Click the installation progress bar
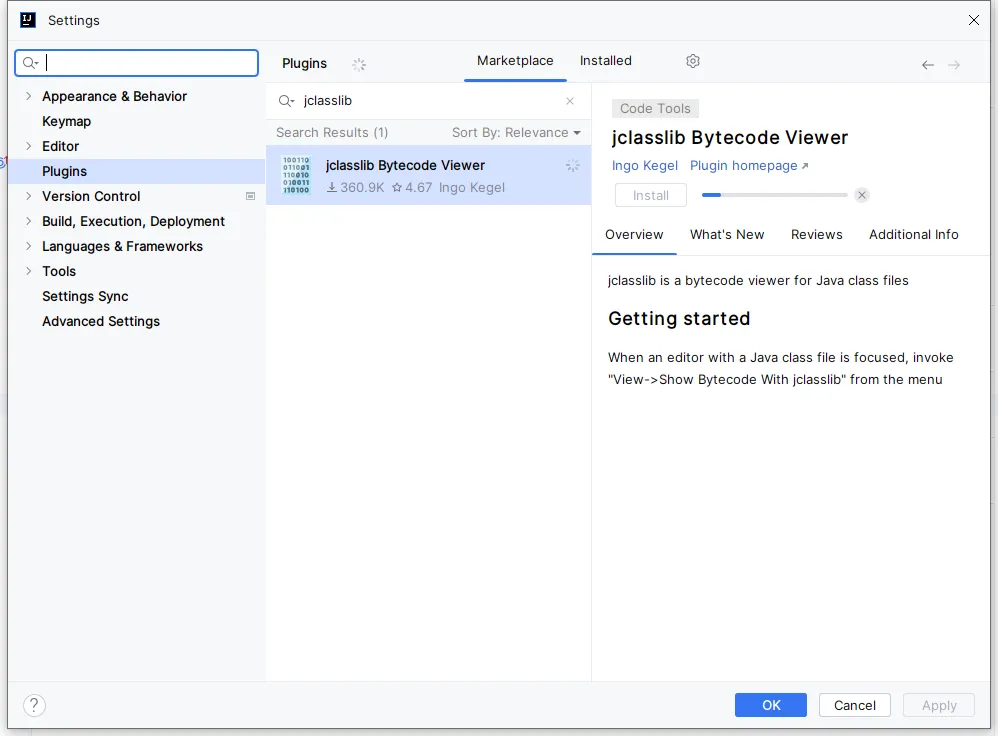This screenshot has width=998, height=736. (774, 195)
